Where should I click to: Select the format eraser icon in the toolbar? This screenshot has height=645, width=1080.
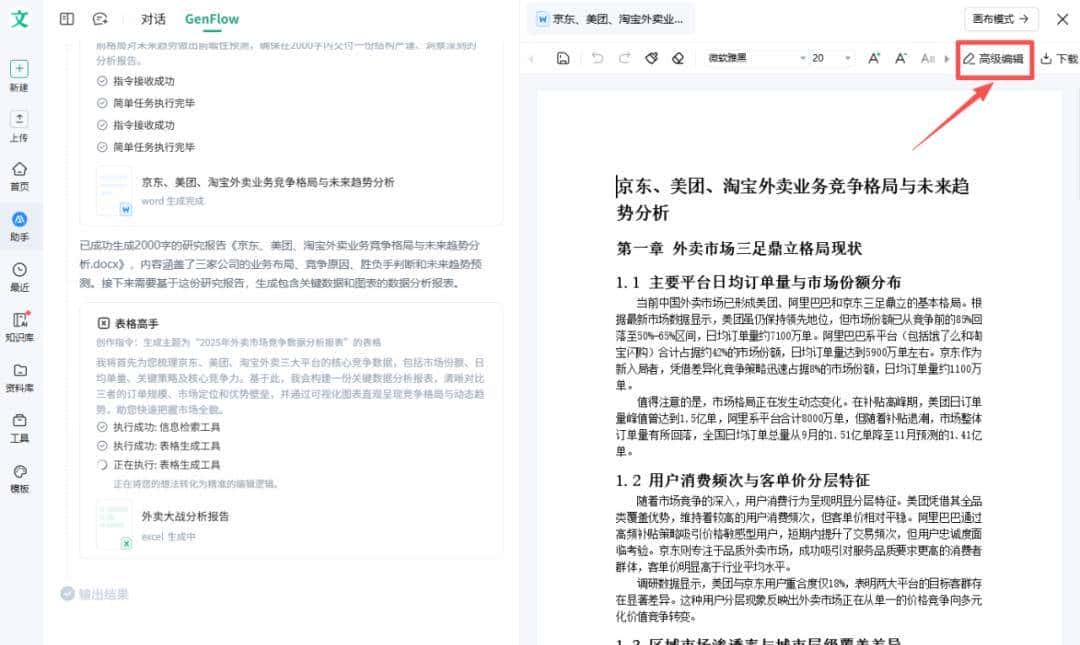point(678,58)
